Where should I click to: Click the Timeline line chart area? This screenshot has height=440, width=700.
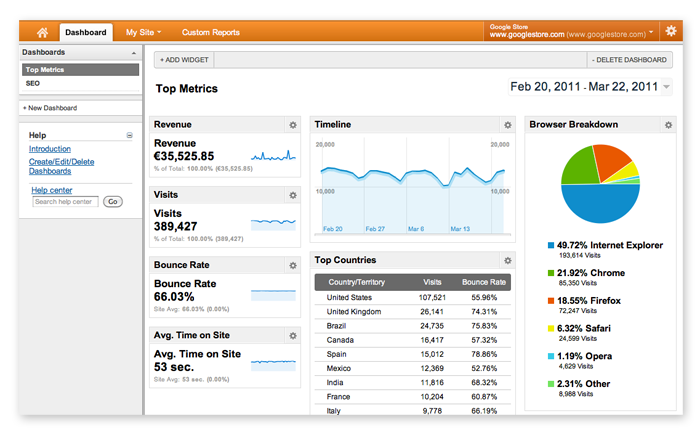coord(412,185)
